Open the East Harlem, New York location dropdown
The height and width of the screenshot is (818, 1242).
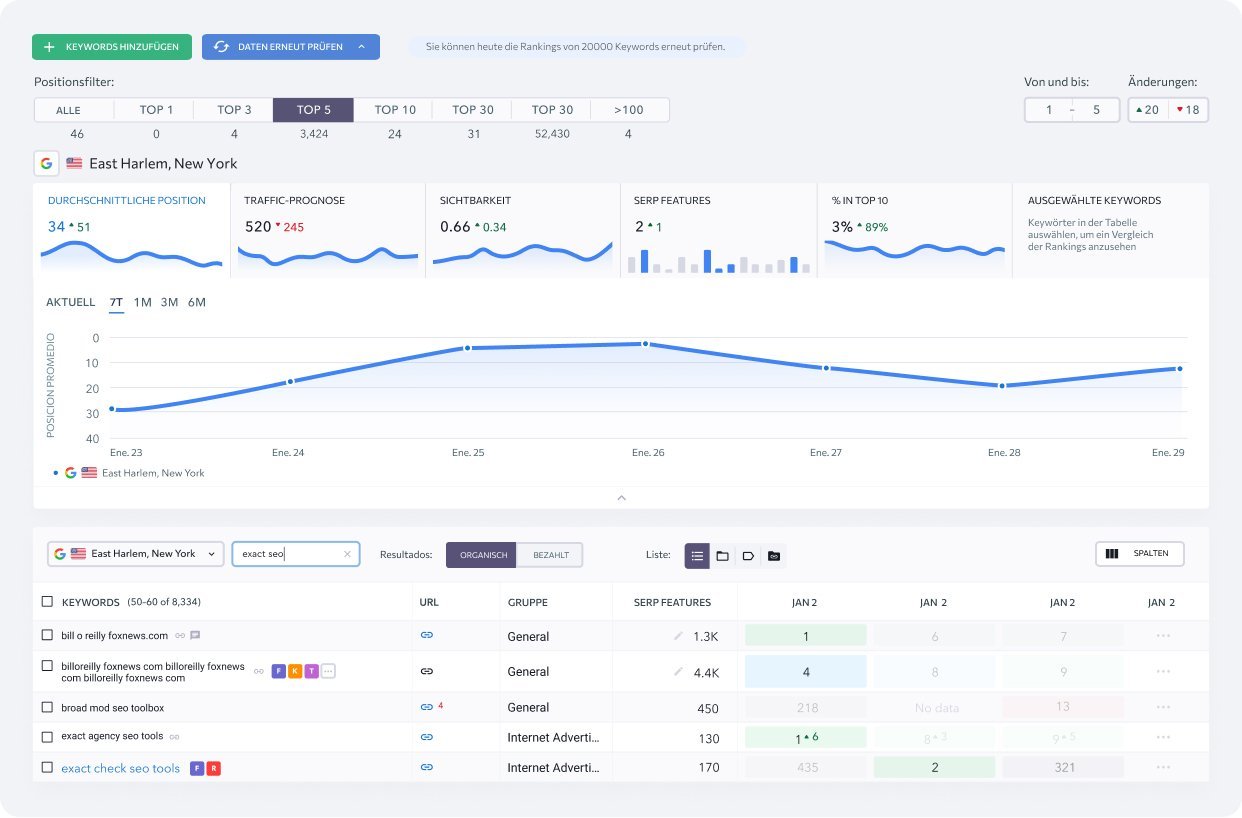click(136, 554)
